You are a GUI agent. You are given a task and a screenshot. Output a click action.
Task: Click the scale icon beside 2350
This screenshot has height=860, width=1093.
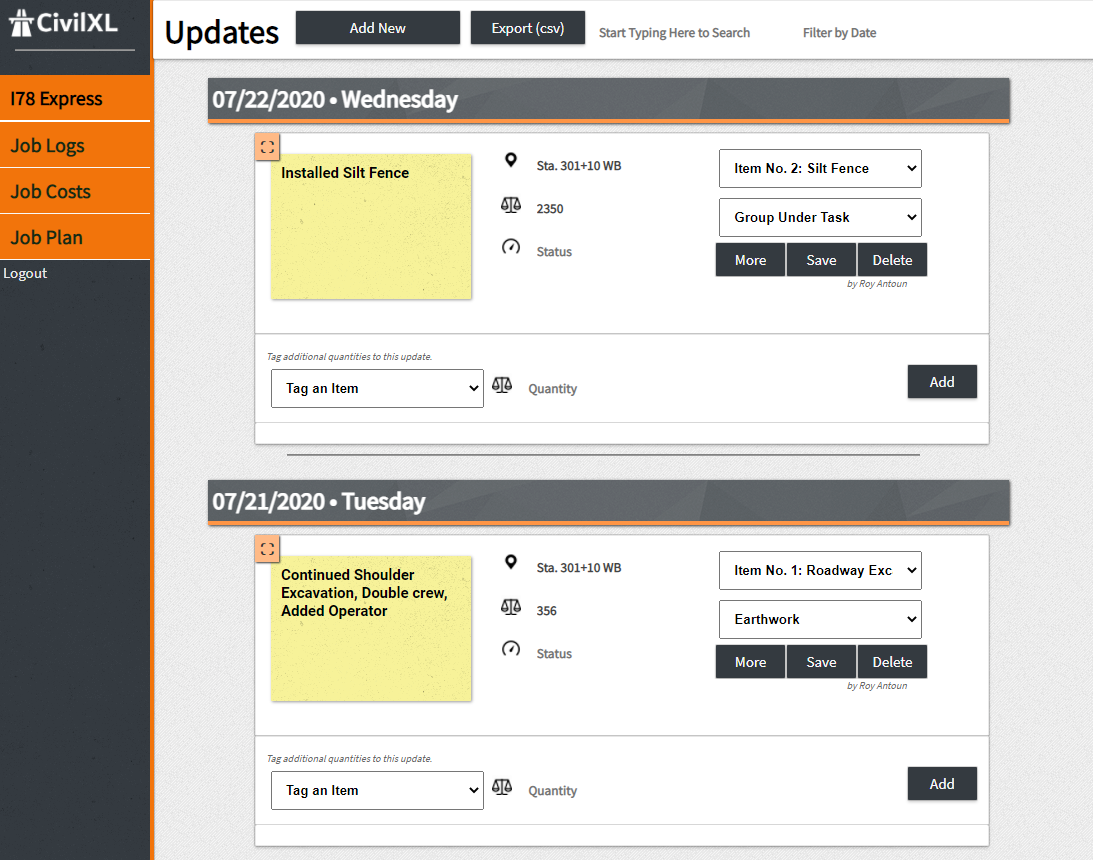(511, 205)
